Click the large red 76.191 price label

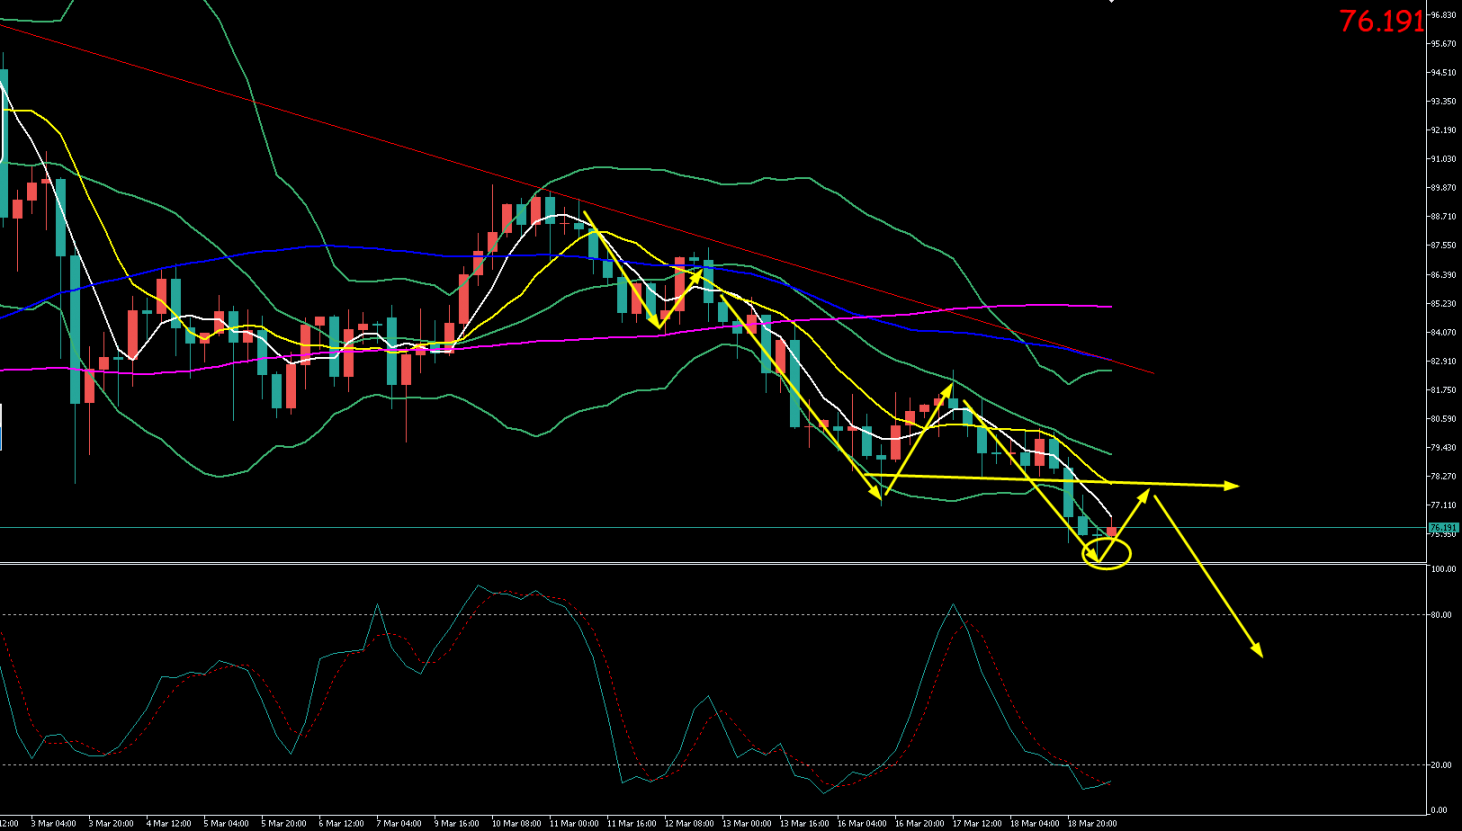pos(1381,21)
